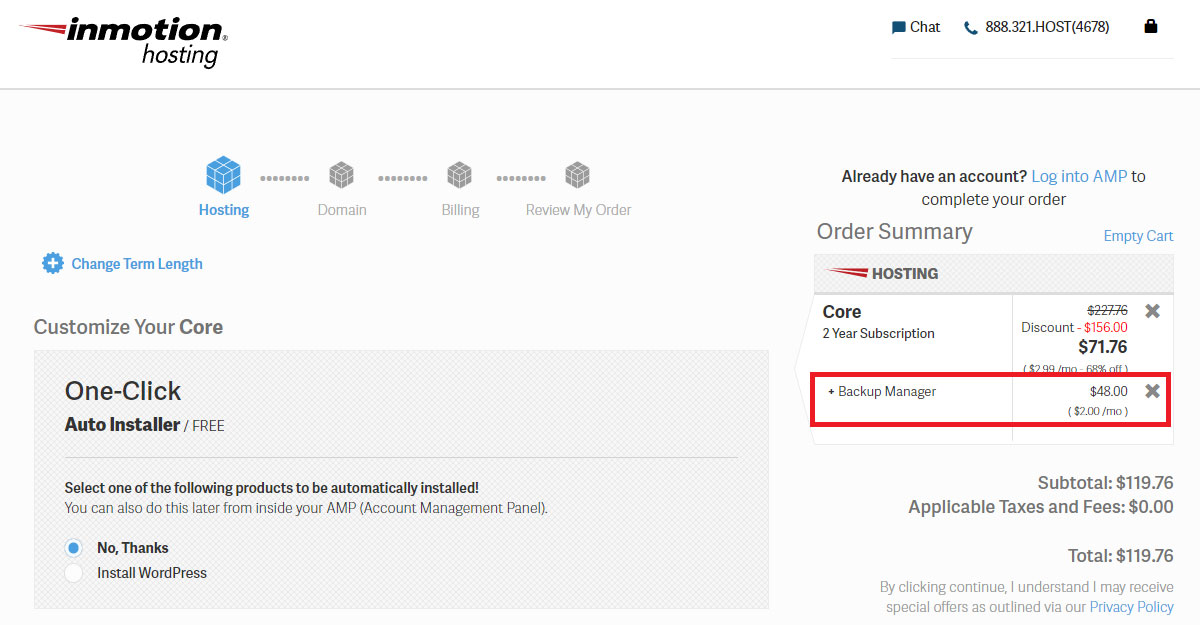
Task: Go to the Domain step label
Action: (342, 210)
